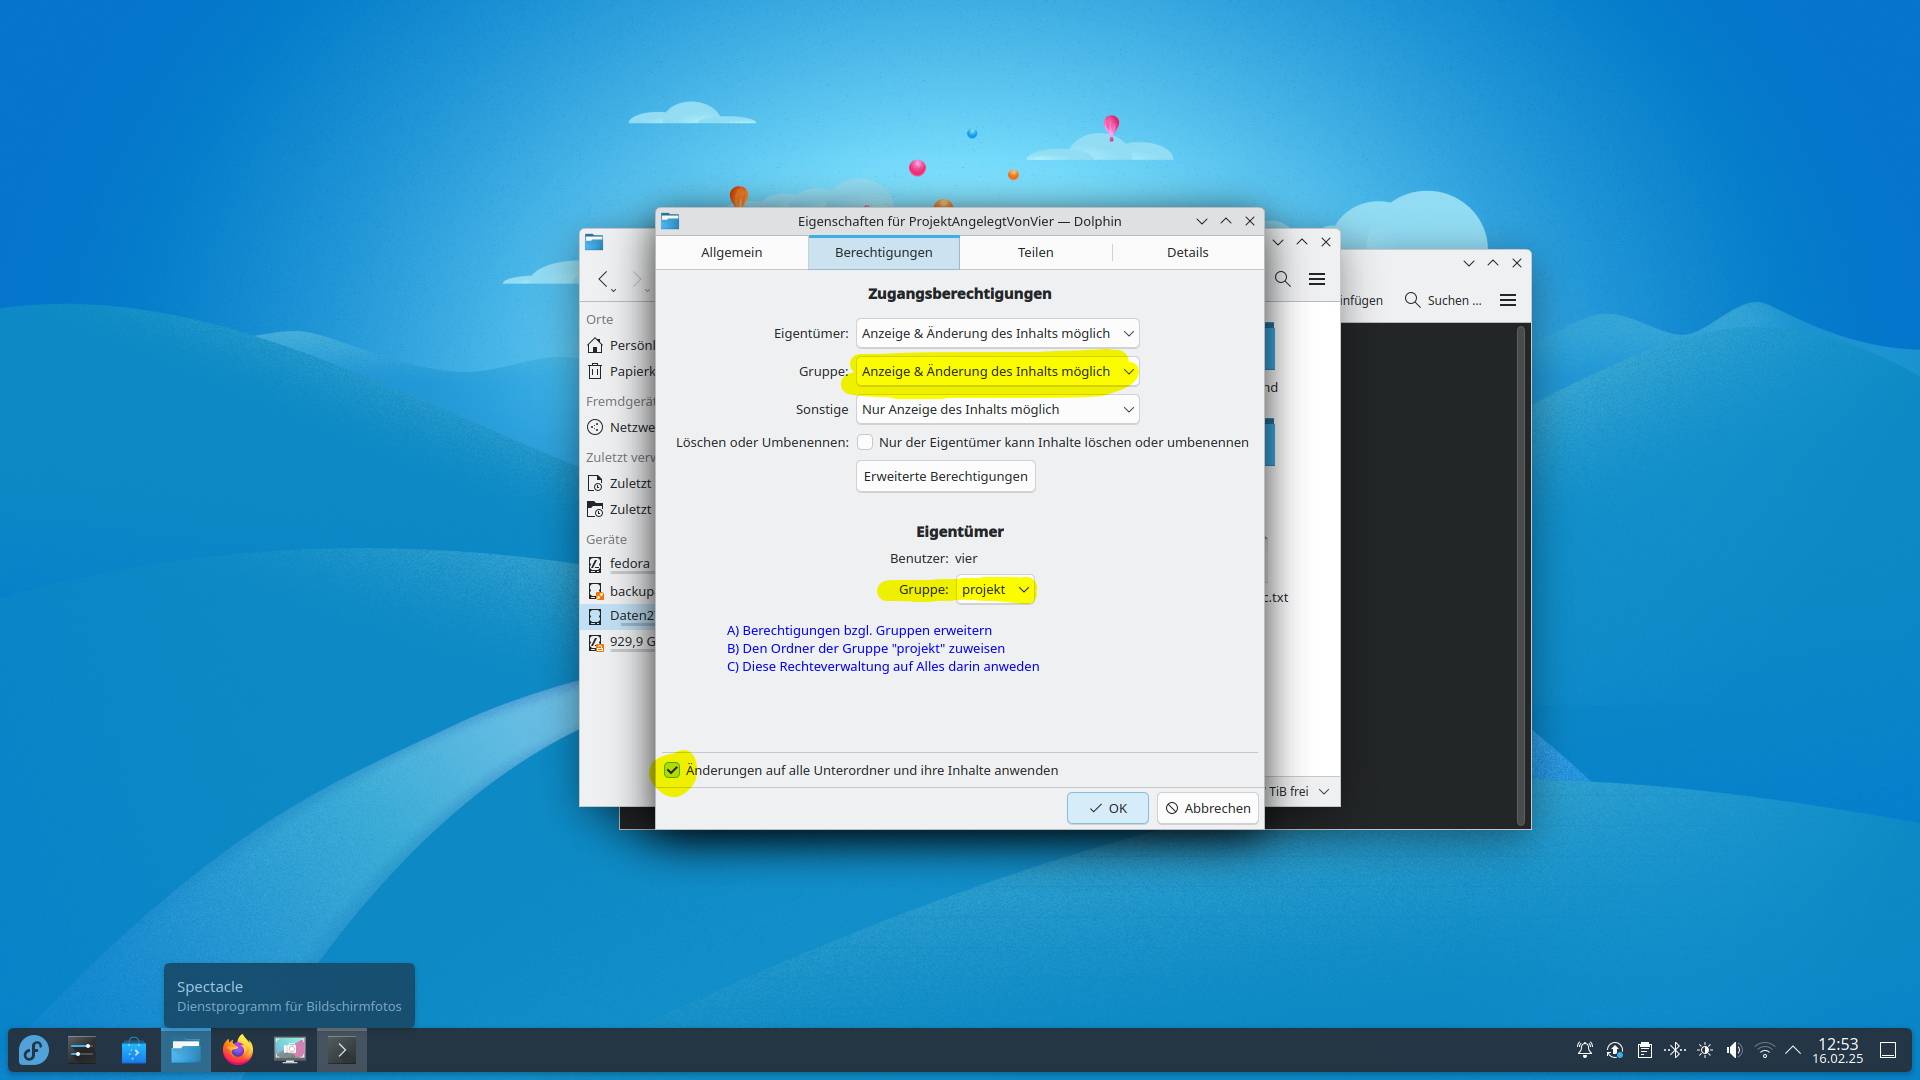Viewport: 1920px width, 1080px height.
Task: Open the Sonstige permissions dropdown
Action: (x=997, y=409)
